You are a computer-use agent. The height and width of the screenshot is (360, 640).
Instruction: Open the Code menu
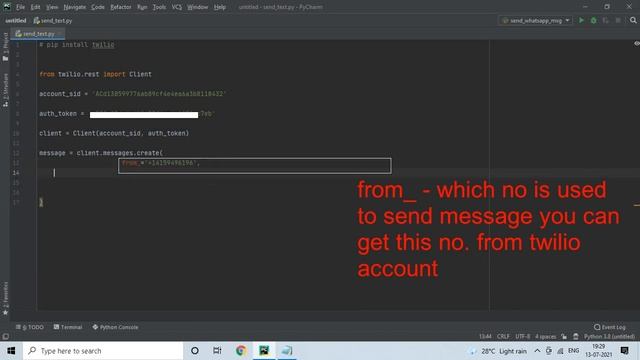tap(98, 7)
